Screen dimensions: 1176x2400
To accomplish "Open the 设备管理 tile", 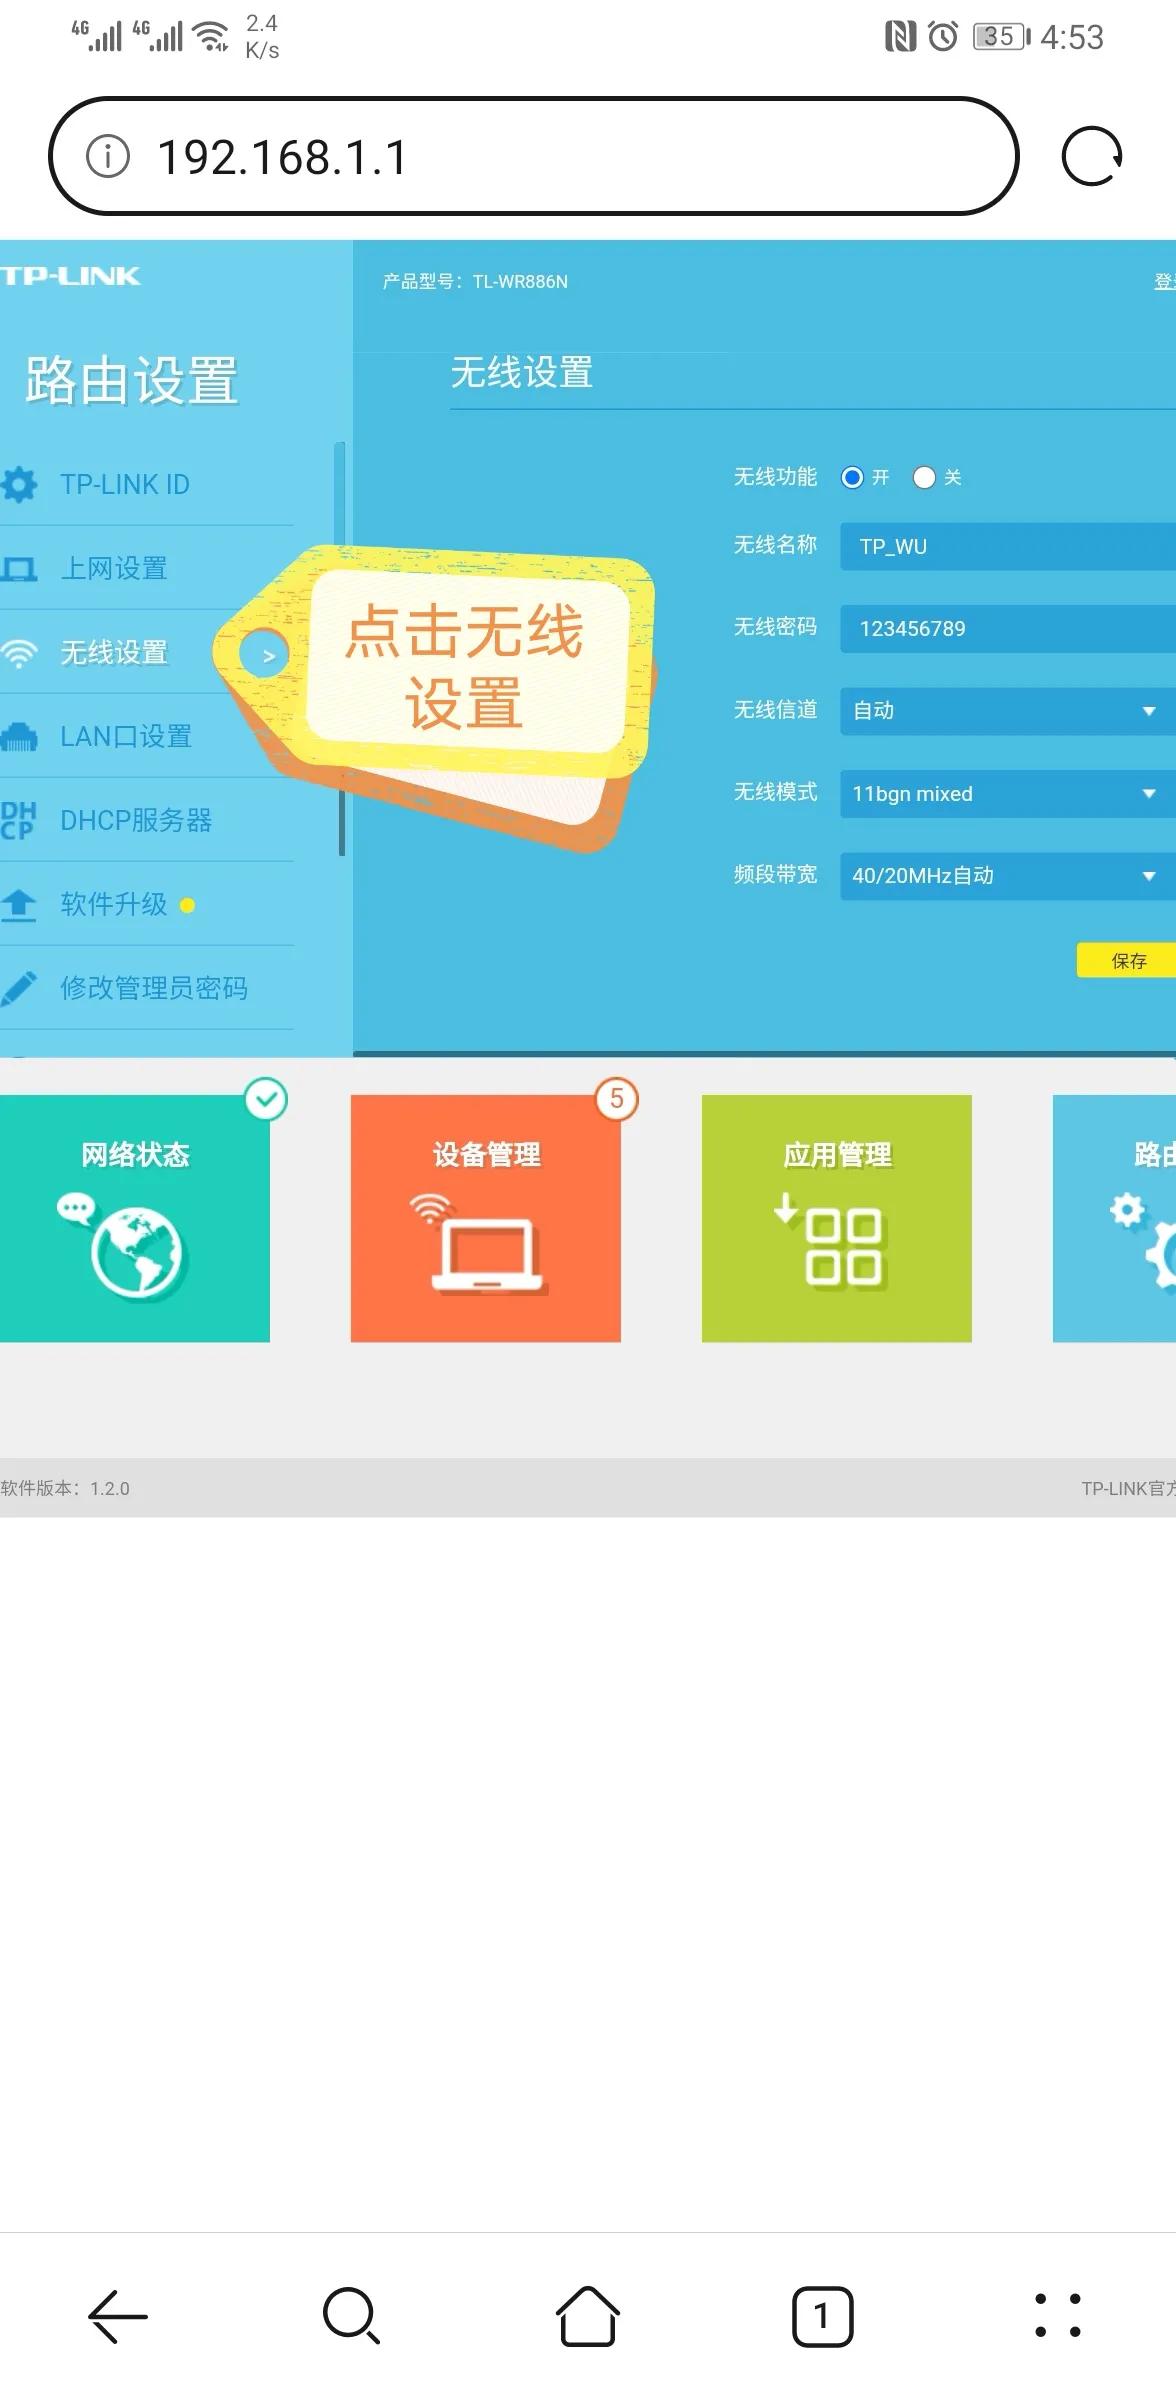I will pyautogui.click(x=485, y=1218).
